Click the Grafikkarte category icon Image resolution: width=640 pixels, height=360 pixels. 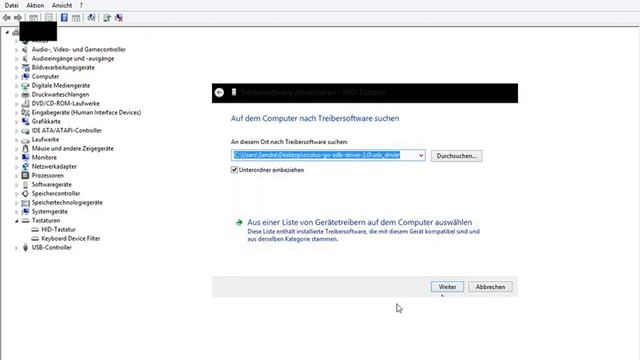tap(25, 121)
